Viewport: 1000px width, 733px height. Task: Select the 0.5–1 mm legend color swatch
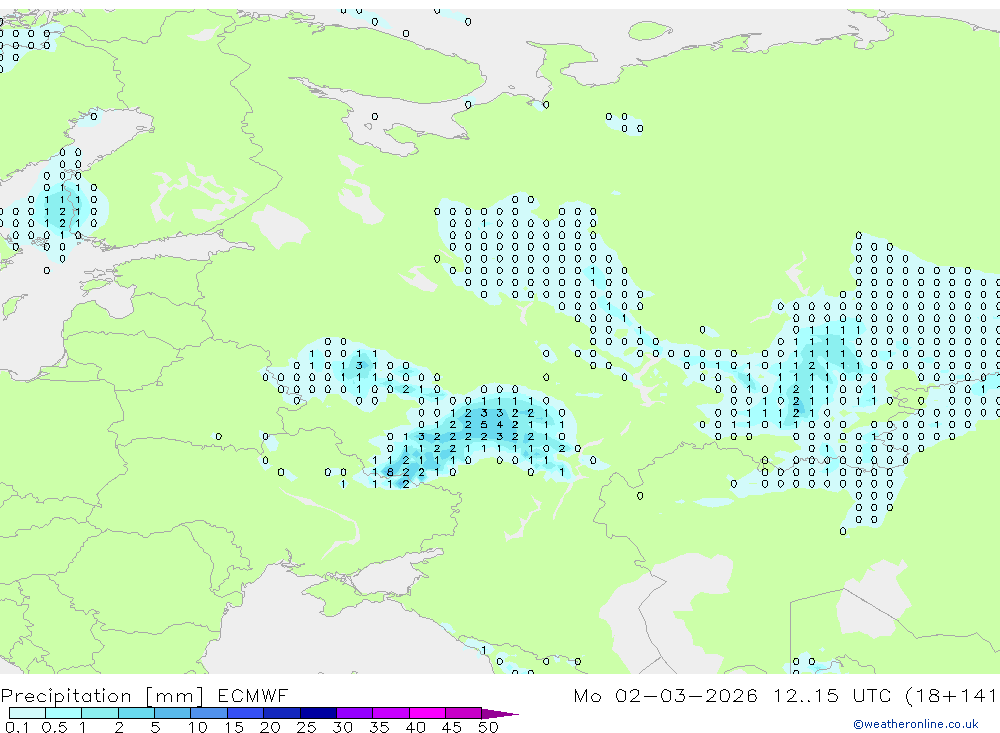(63, 713)
